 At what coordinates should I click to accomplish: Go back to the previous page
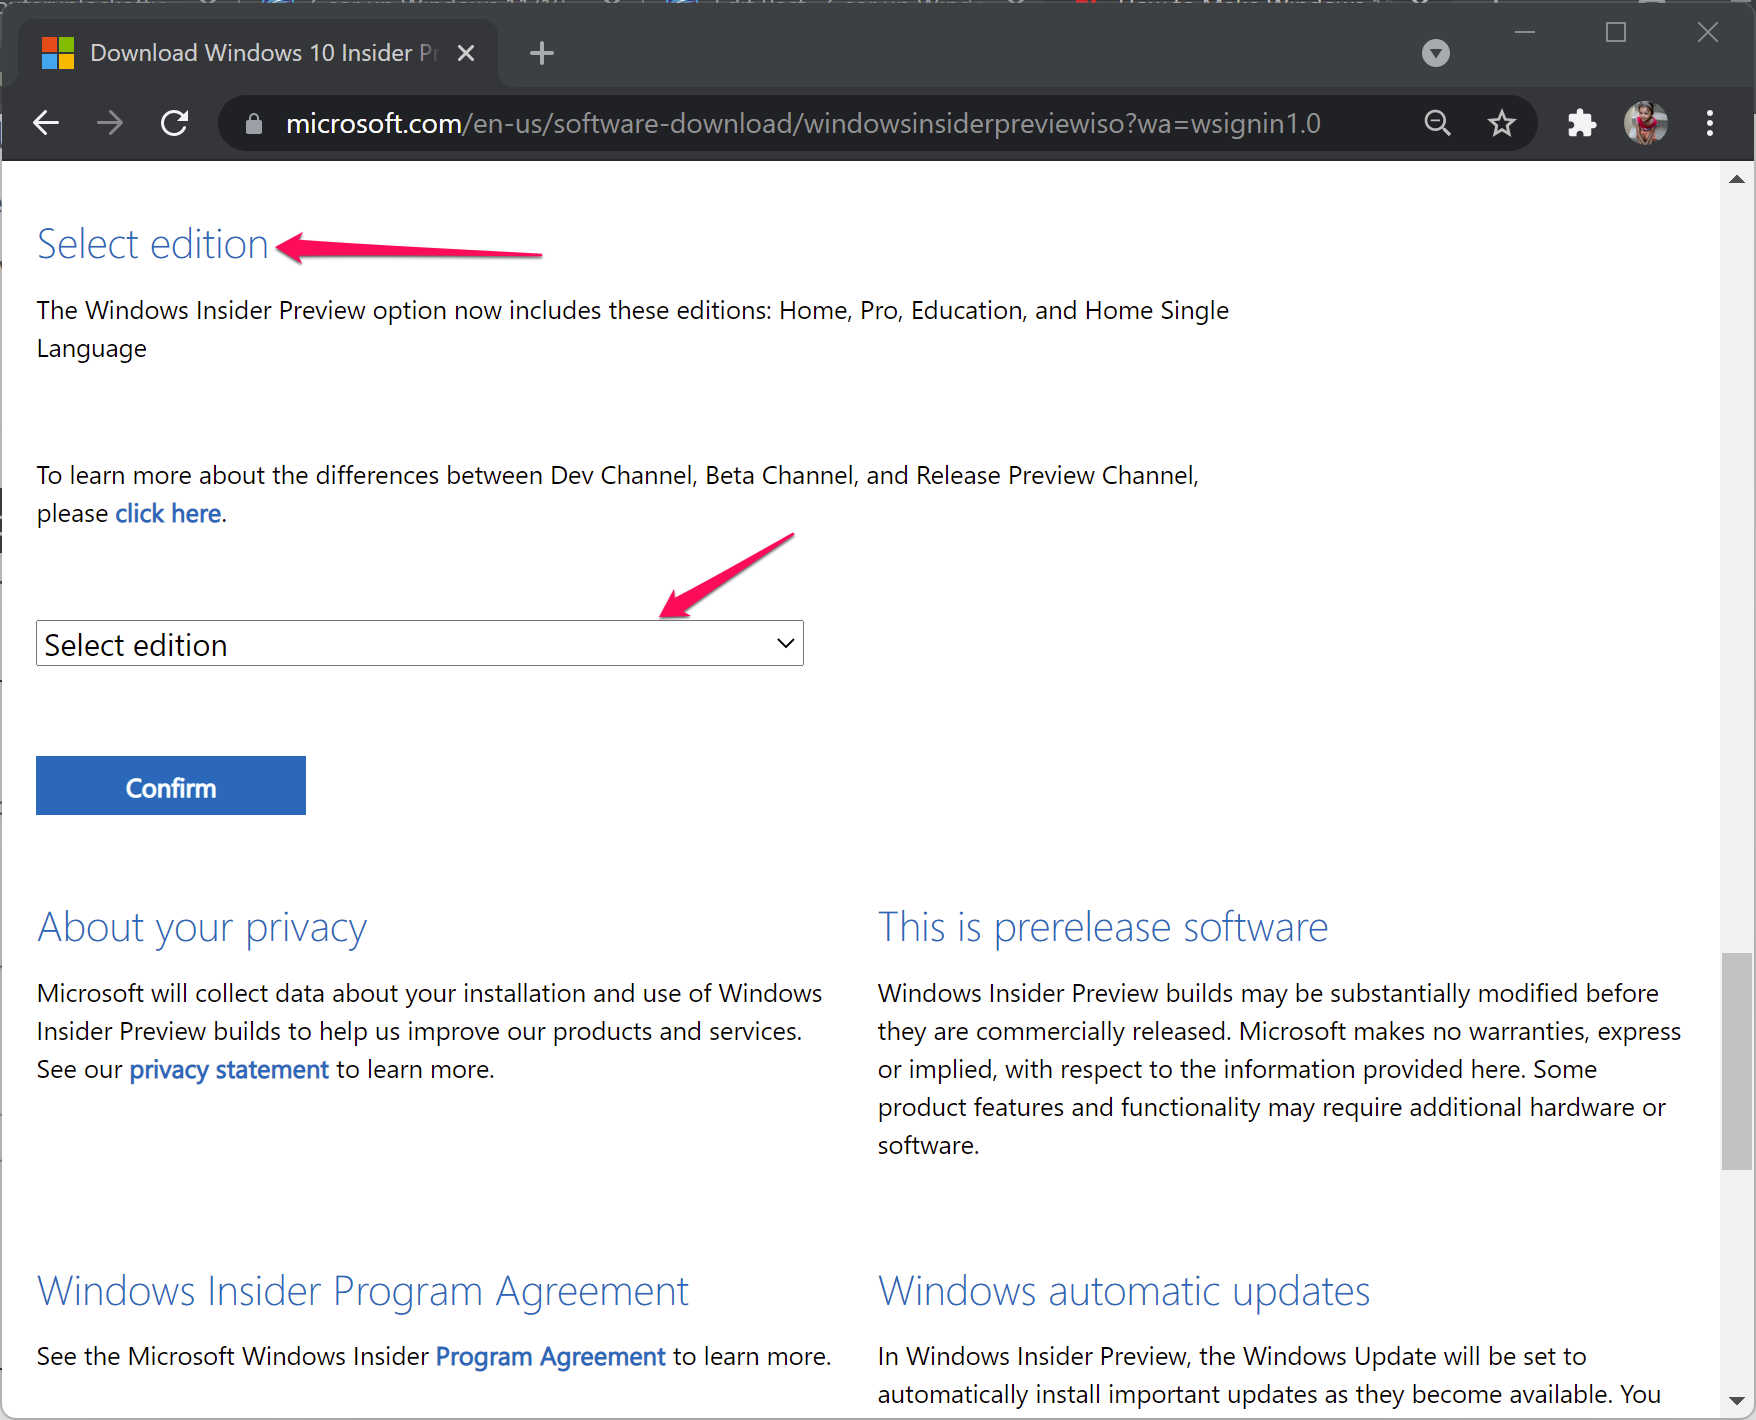46,123
